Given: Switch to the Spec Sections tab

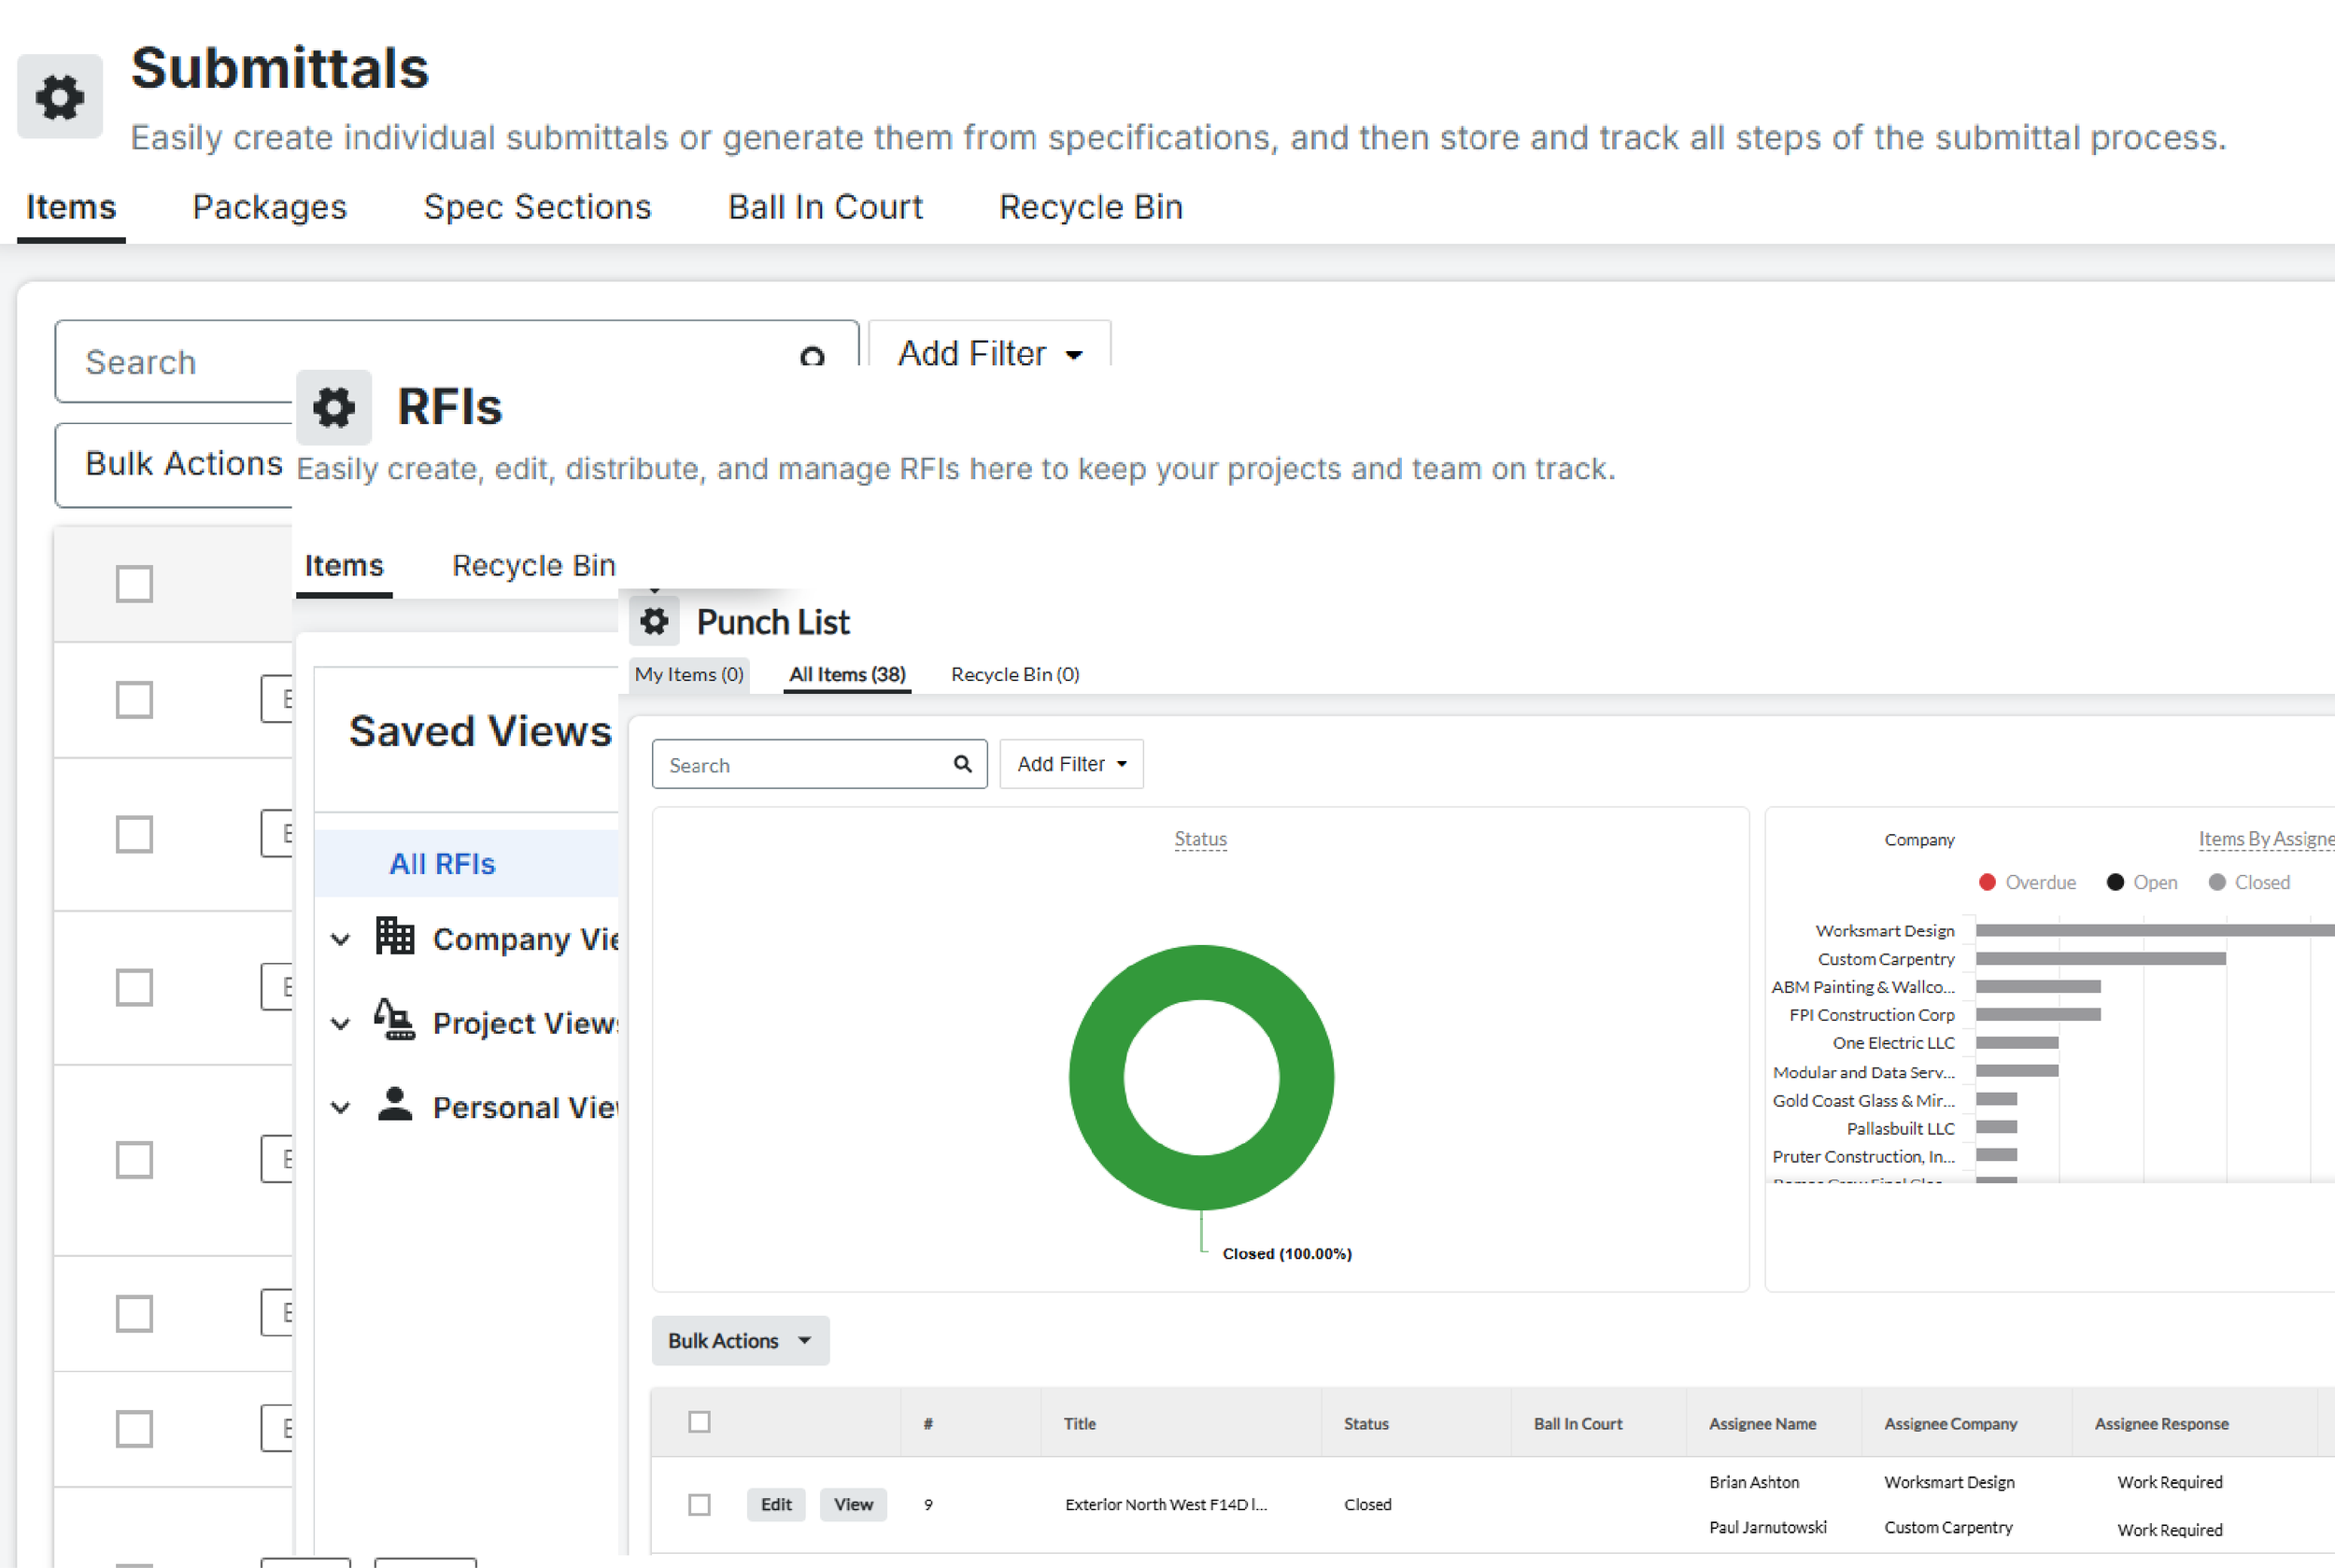Looking at the screenshot, I should [537, 207].
